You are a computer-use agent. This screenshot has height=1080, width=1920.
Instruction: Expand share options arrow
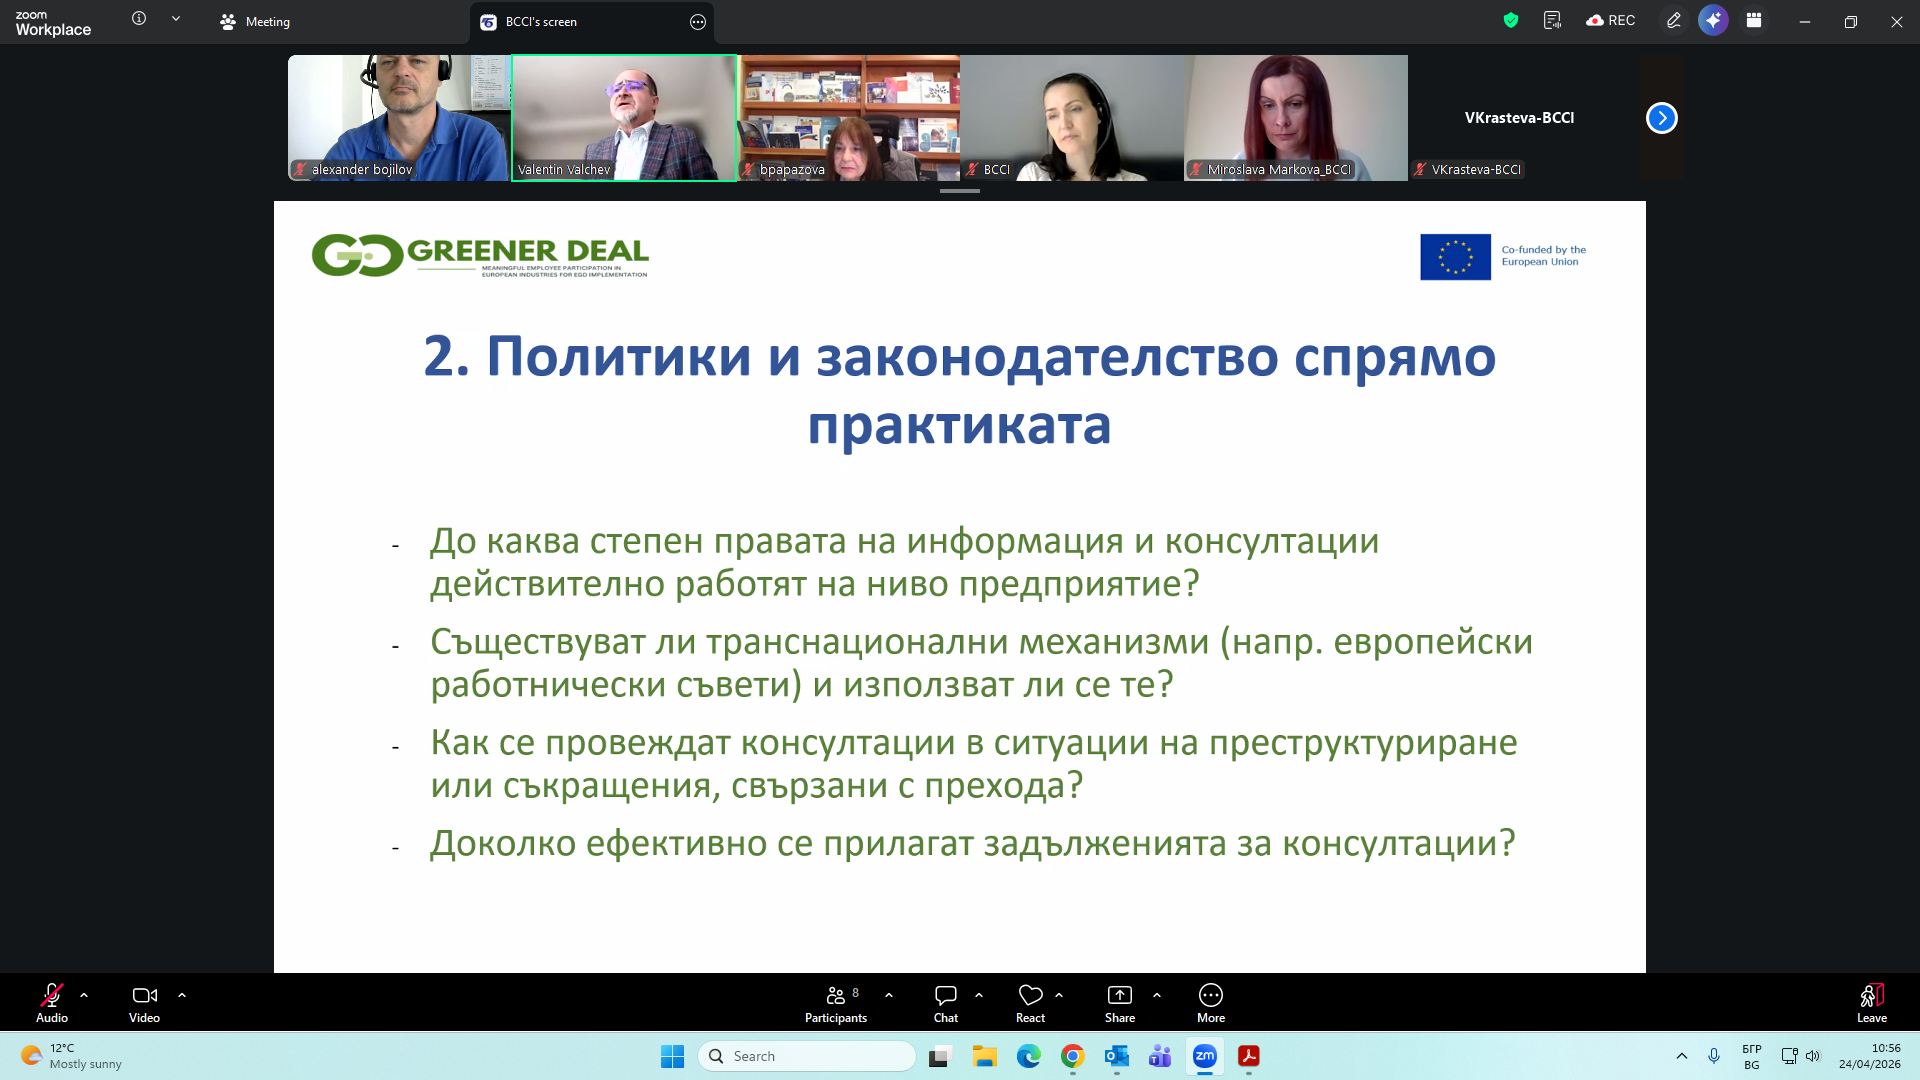click(1157, 995)
